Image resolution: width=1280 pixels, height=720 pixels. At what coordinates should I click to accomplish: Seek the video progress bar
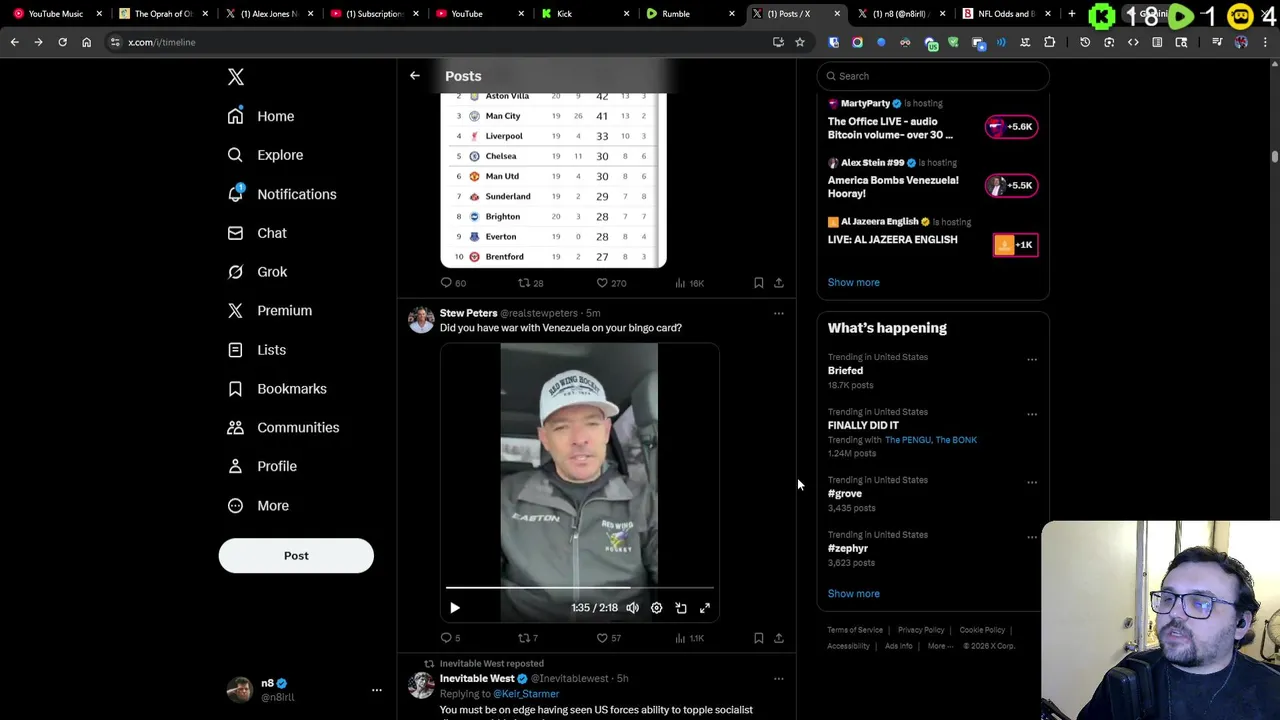tap(580, 588)
